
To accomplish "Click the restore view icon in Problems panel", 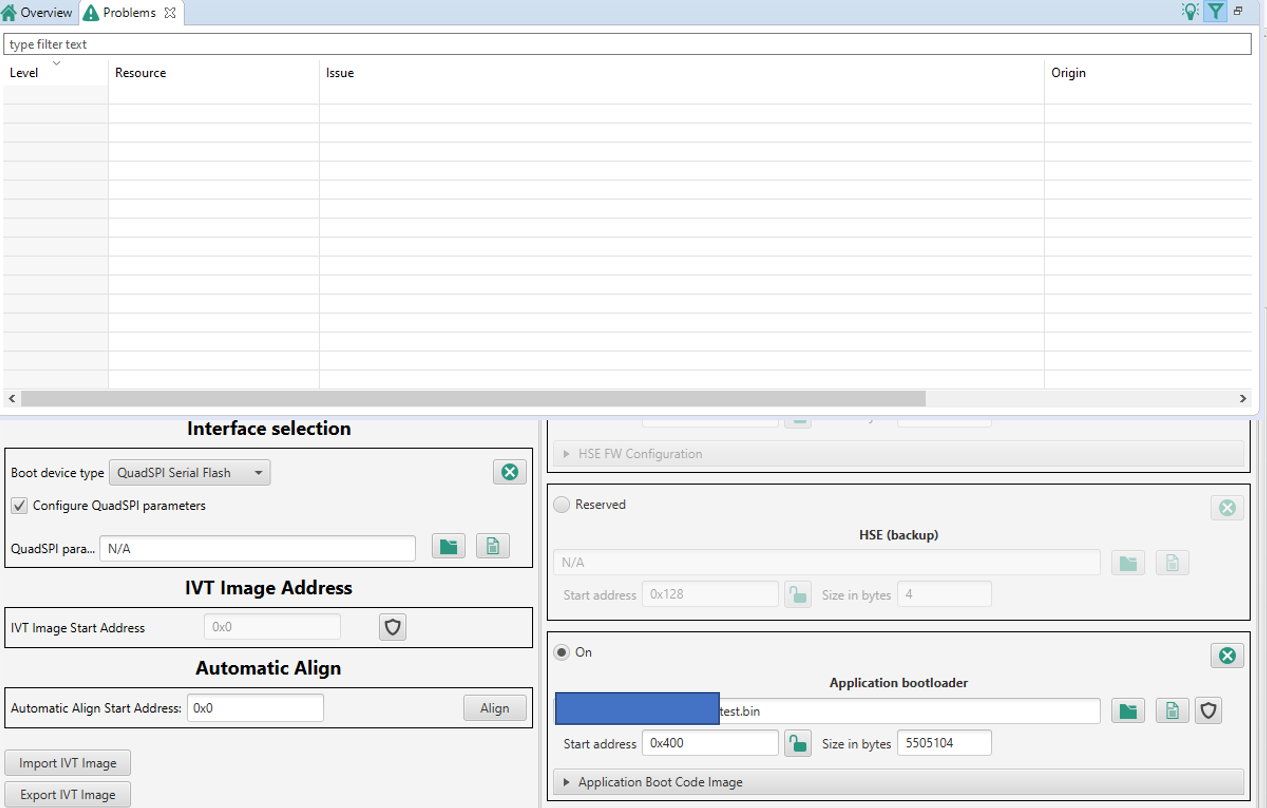I will coord(1238,11).
